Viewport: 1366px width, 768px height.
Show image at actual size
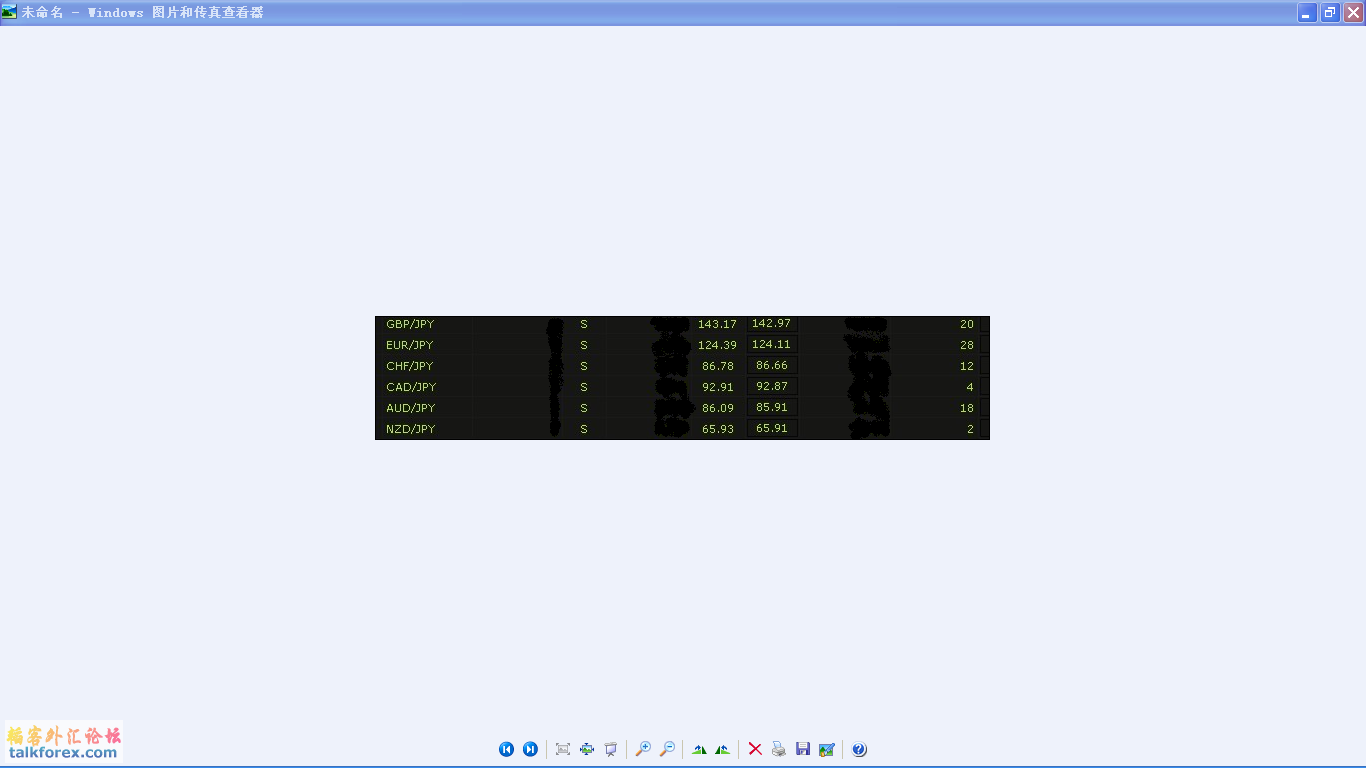[587, 749]
